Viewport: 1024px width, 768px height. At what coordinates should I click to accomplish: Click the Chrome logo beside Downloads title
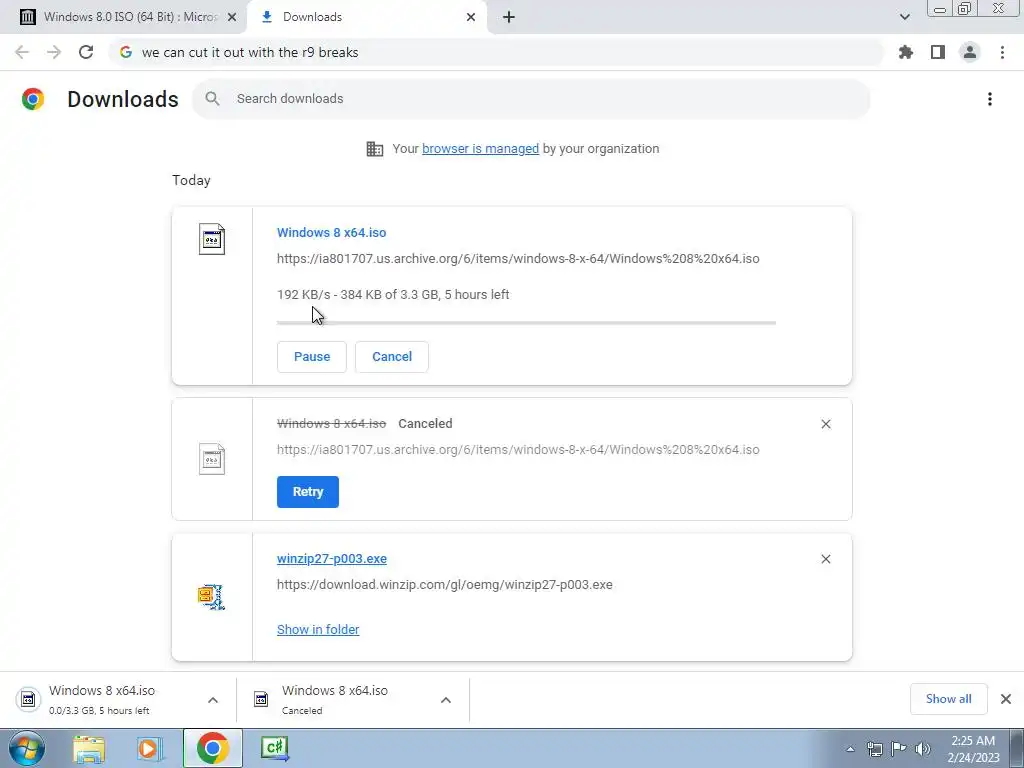click(x=33, y=99)
